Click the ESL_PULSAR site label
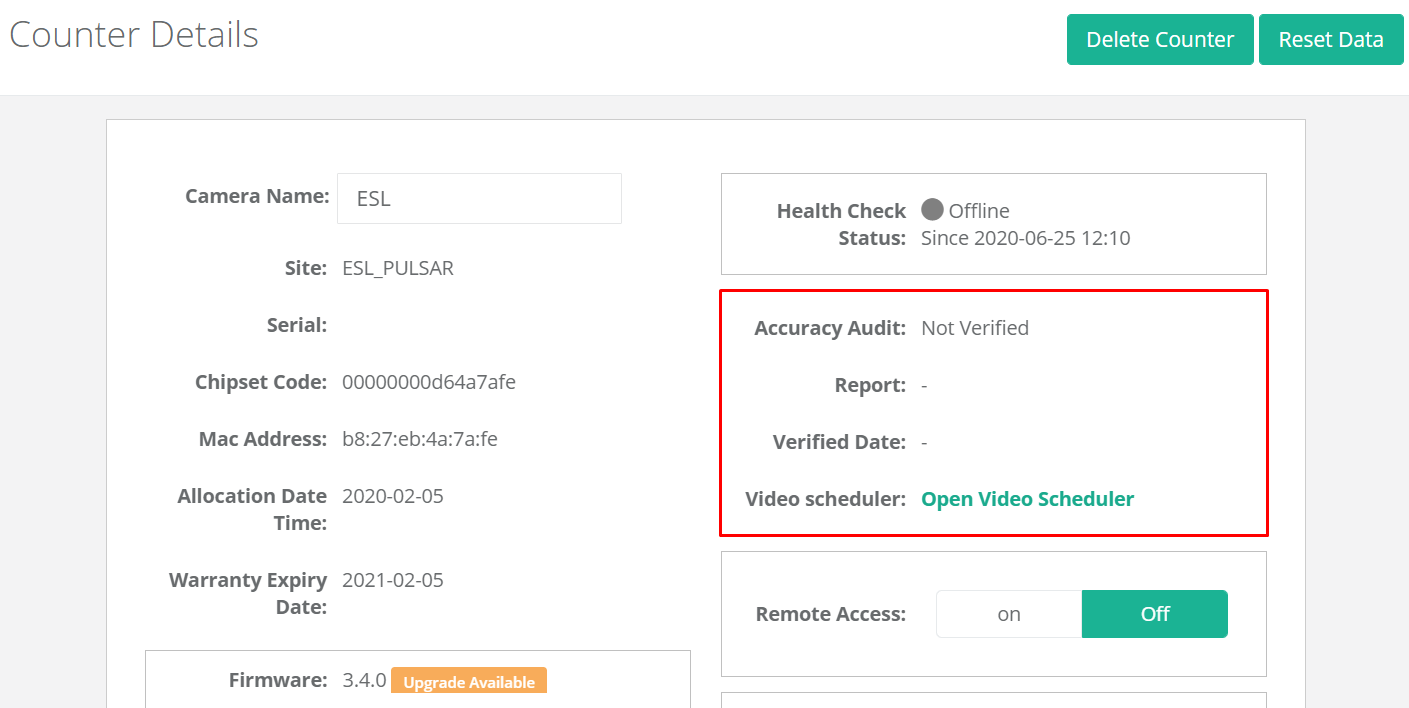This screenshot has width=1409, height=708. pos(397,267)
